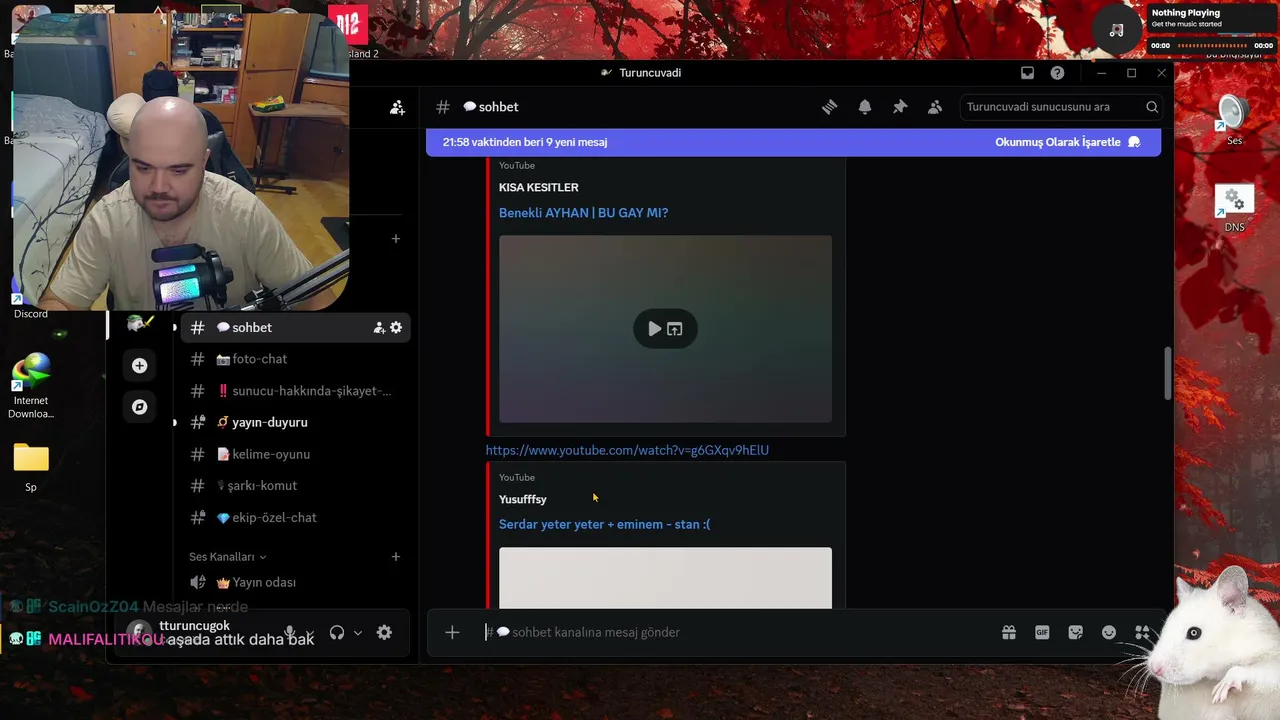1280x720 pixels.
Task: Add a channel to Ses Kanalları
Action: coord(396,557)
